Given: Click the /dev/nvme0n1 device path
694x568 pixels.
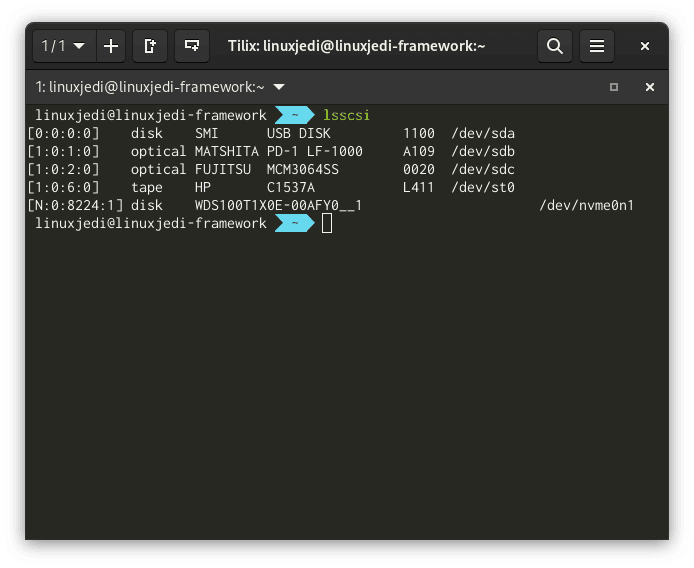Looking at the screenshot, I should click(x=586, y=205).
